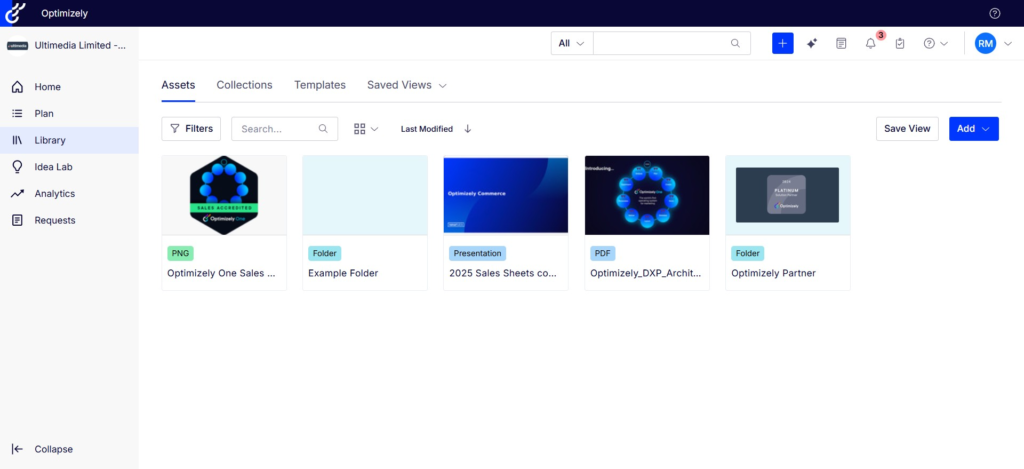The image size is (1024, 469).
Task: Open the AI sparkle assistant icon
Action: [812, 43]
